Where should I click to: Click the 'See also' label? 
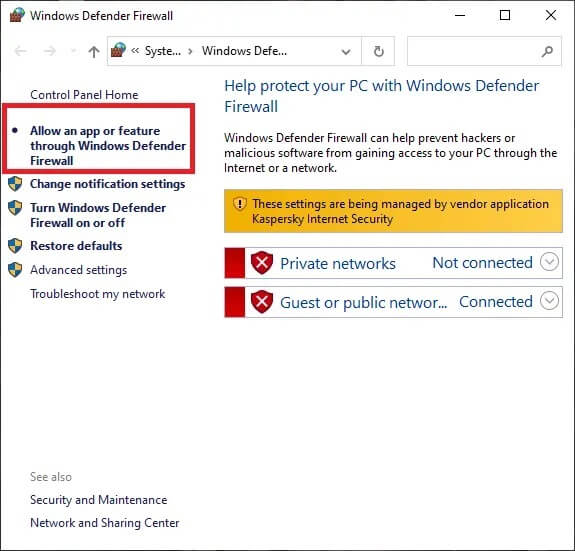point(51,477)
